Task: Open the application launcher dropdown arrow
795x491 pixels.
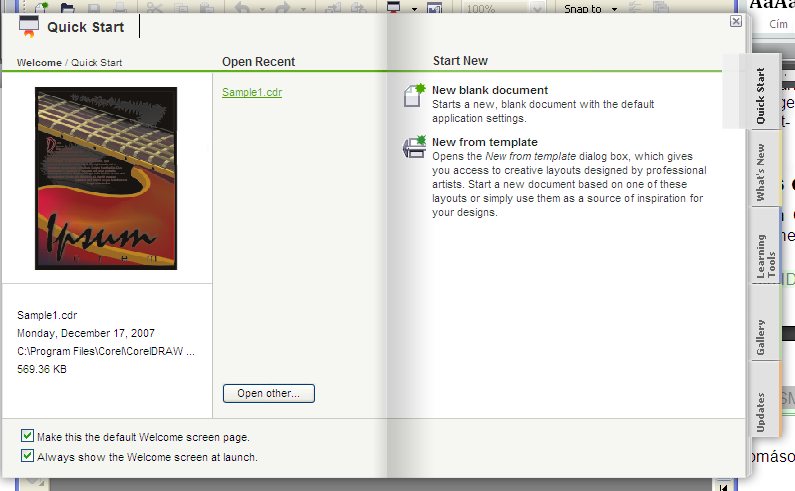Action: (x=414, y=9)
